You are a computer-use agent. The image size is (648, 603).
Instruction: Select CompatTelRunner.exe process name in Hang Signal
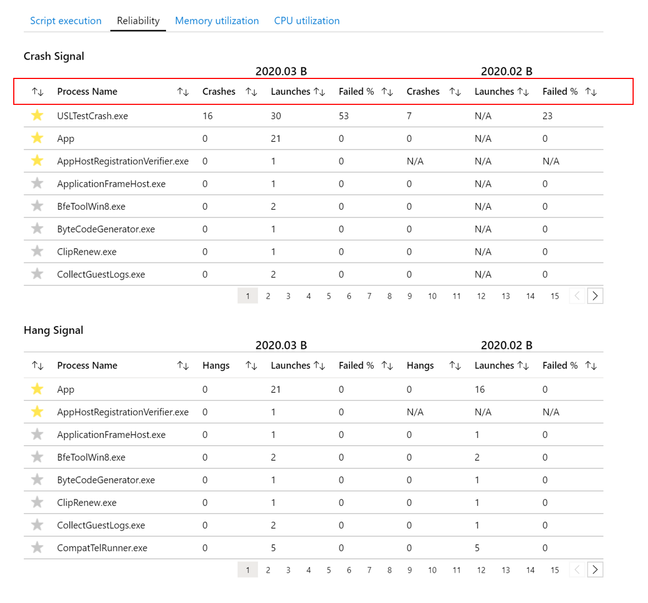coord(102,548)
